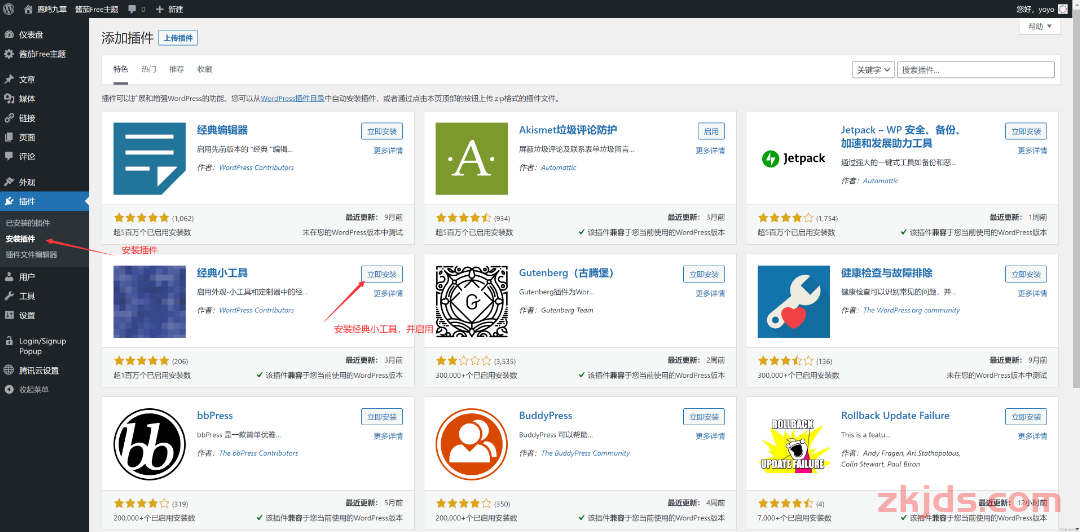
Task: Open the 经典小工具 title link
Action: [x=222, y=273]
